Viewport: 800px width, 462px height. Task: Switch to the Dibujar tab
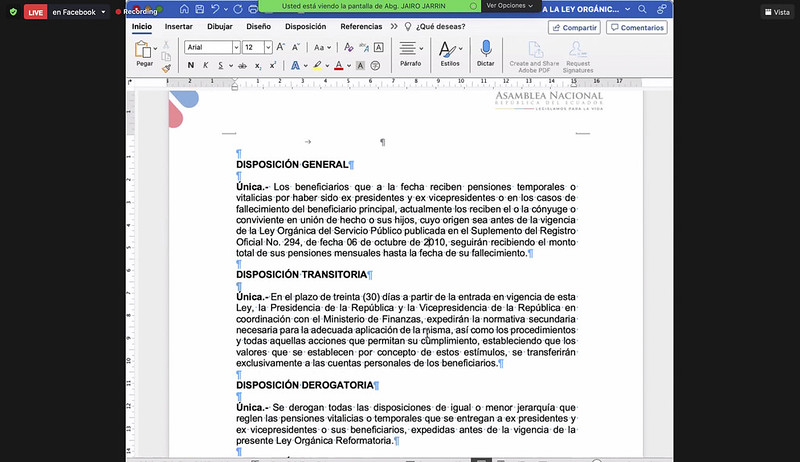click(219, 27)
